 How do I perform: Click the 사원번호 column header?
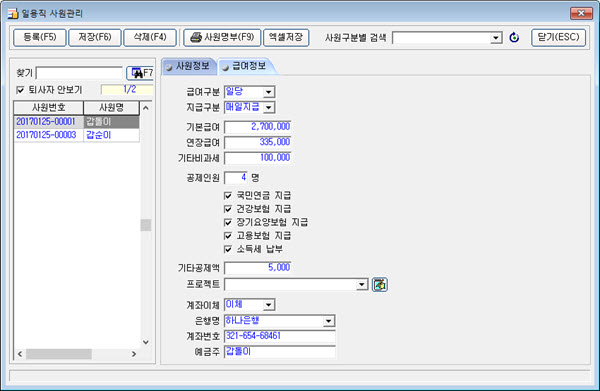(48, 108)
